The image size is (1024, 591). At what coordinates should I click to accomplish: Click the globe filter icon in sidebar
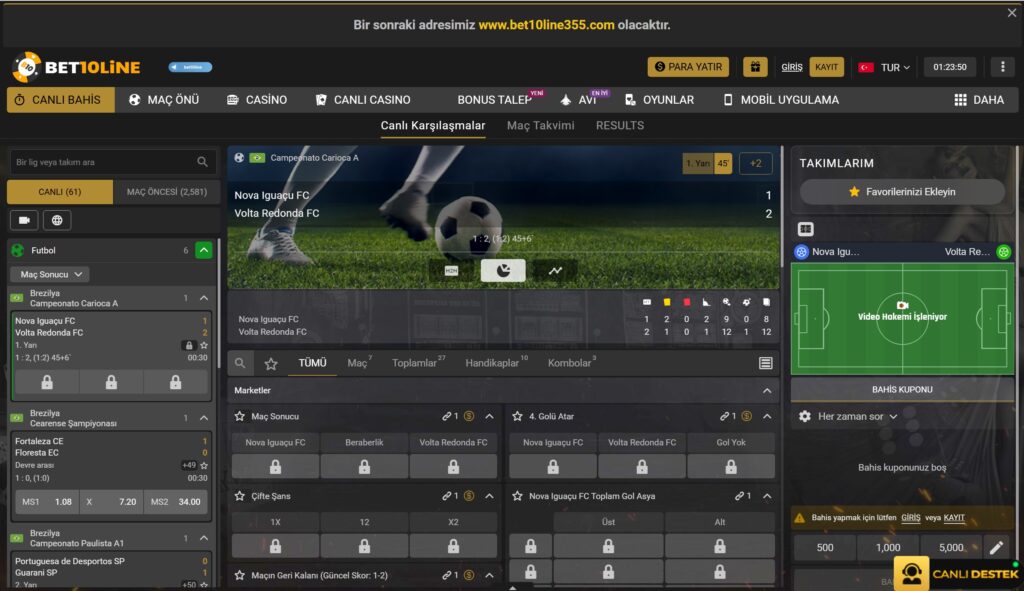click(57, 220)
